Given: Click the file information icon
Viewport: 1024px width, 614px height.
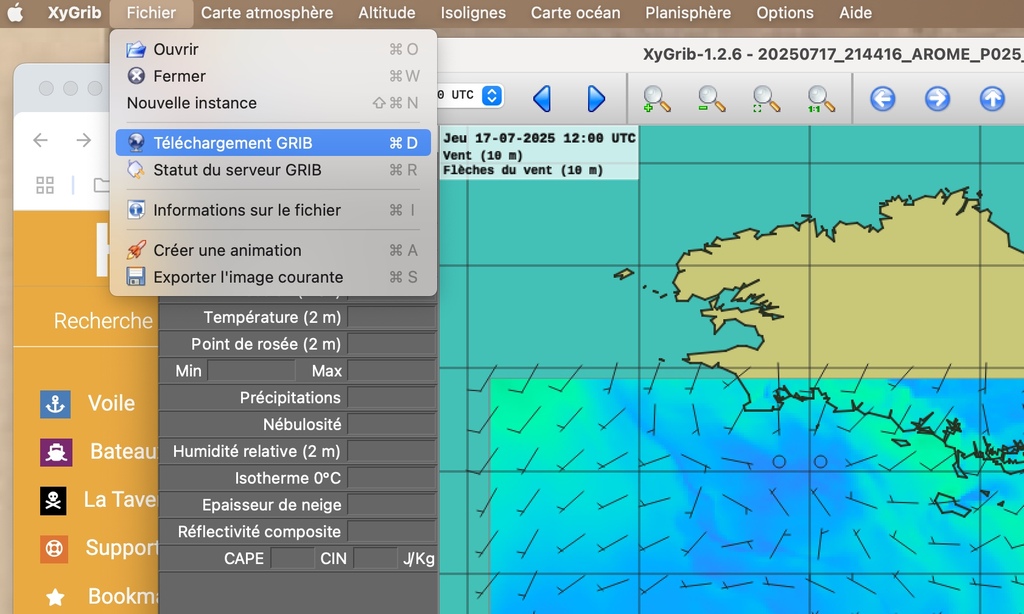Looking at the screenshot, I should (136, 210).
